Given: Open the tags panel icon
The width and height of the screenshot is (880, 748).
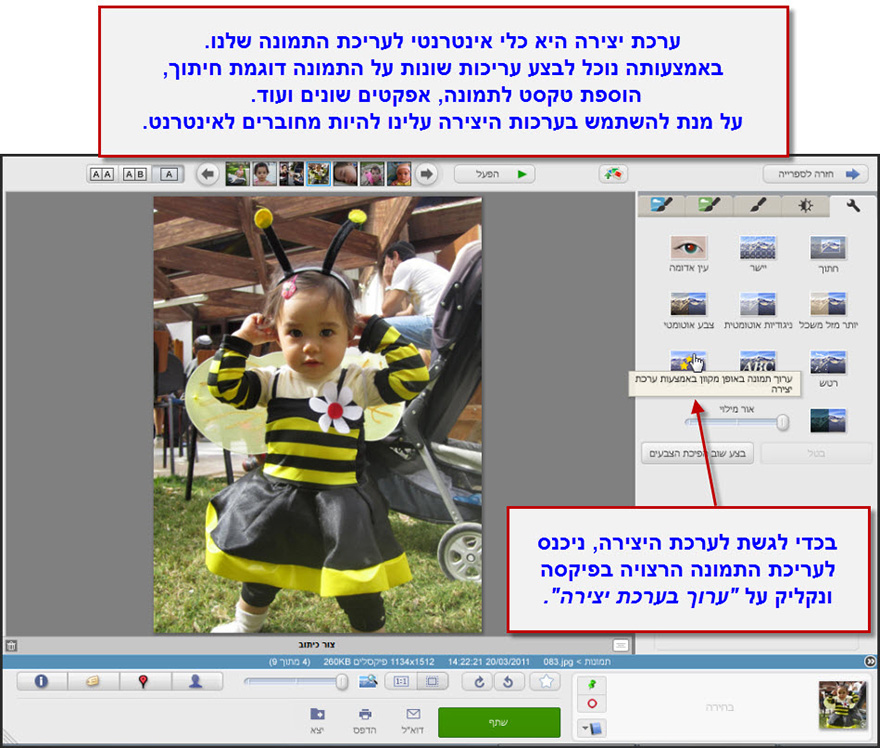Looking at the screenshot, I should (93, 681).
